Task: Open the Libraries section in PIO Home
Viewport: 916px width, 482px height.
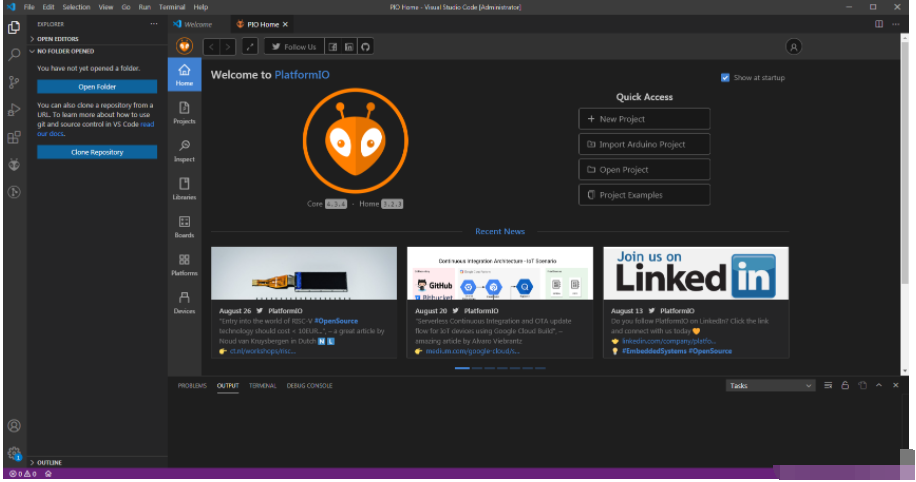Action: tap(184, 189)
